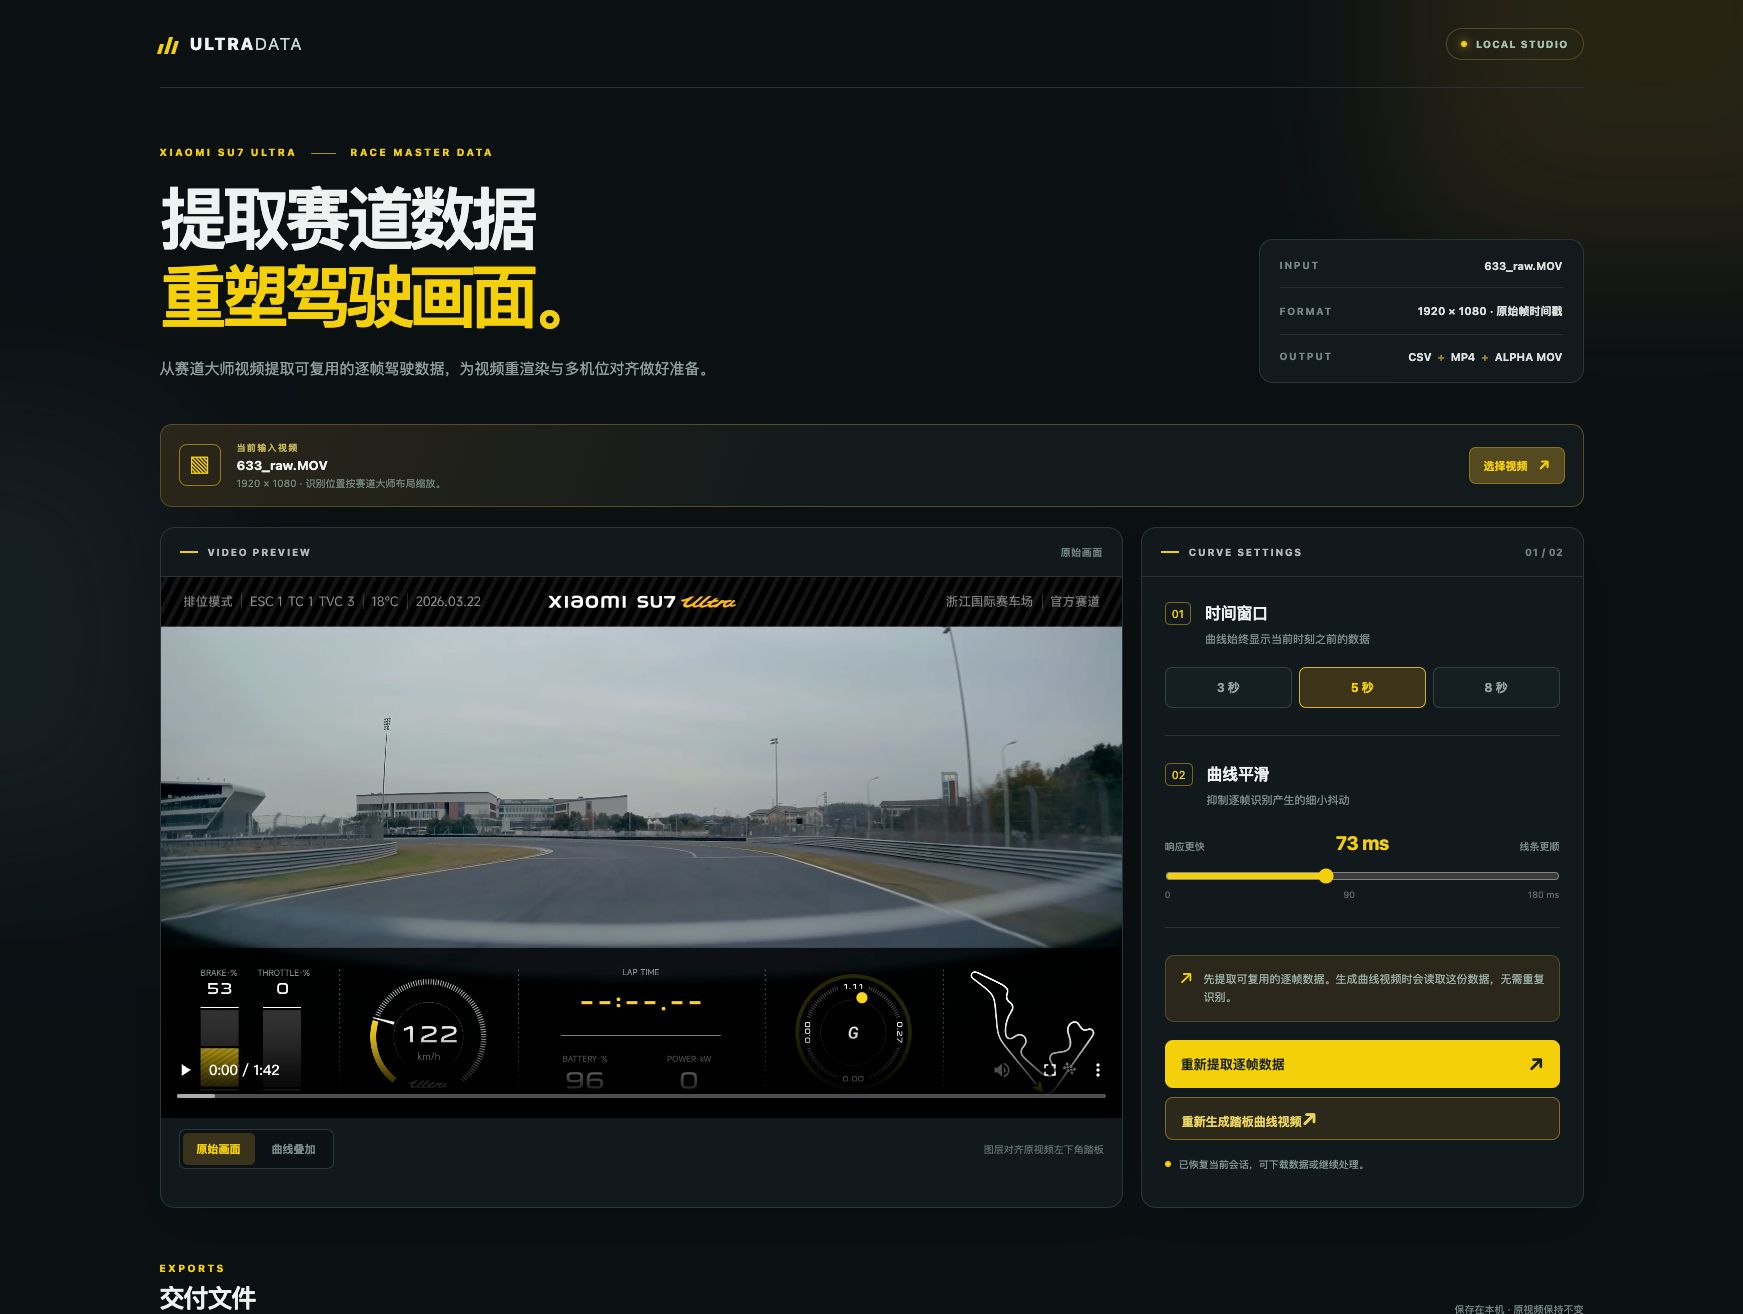The height and width of the screenshot is (1314, 1743).
Task: Select the 3 秒 time window
Action: (1228, 688)
